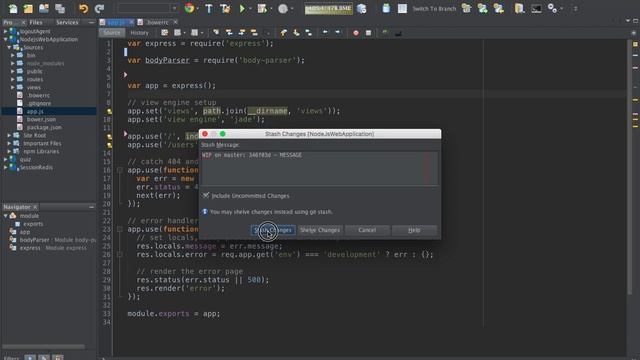Select package.json in the project tree
640x360 pixels.
point(44,127)
